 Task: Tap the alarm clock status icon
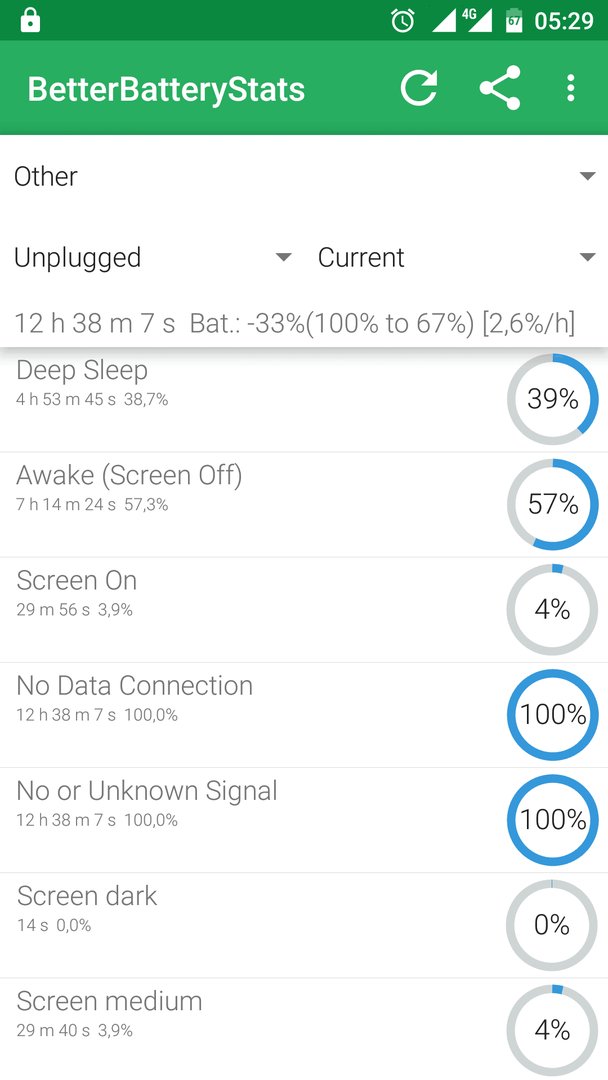click(x=403, y=21)
